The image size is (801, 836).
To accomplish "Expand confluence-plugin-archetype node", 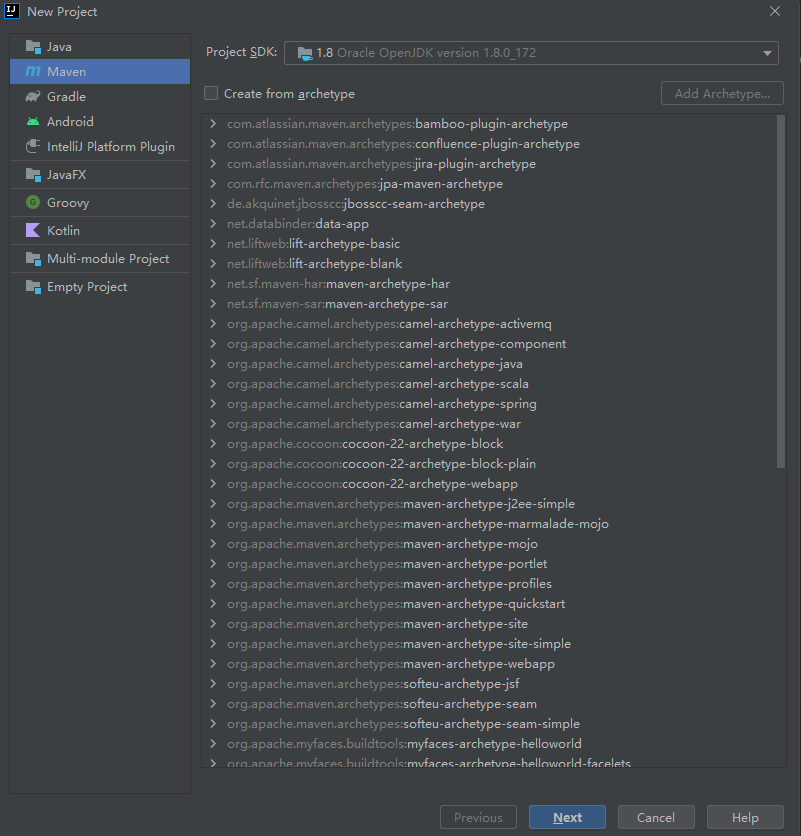I will (213, 144).
